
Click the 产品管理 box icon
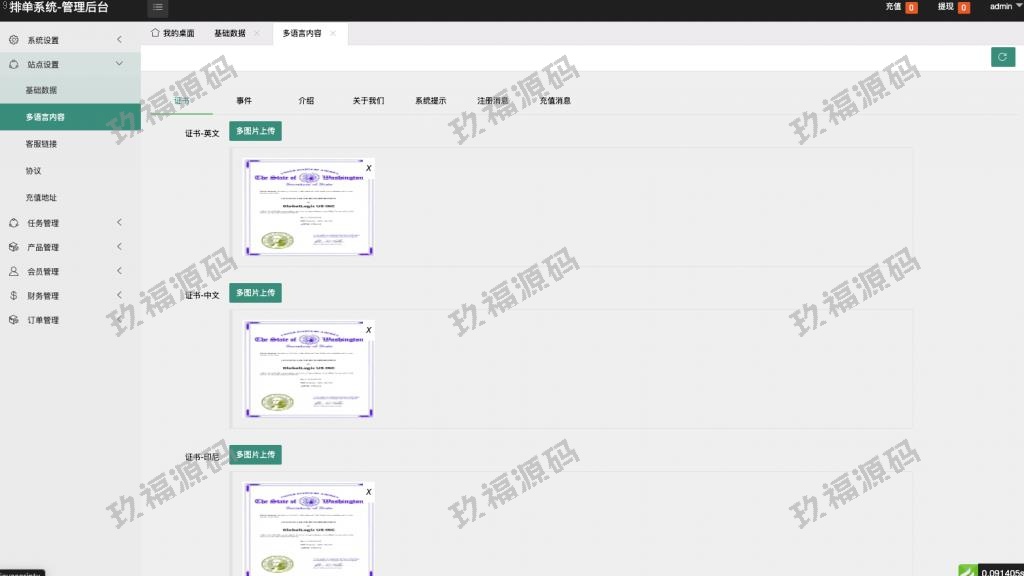(x=13, y=247)
